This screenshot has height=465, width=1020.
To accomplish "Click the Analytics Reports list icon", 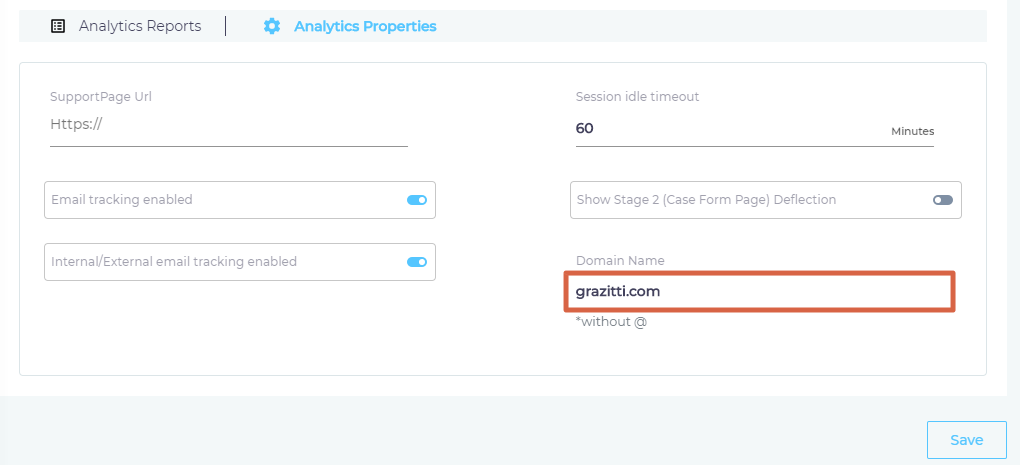I will coord(58,26).
